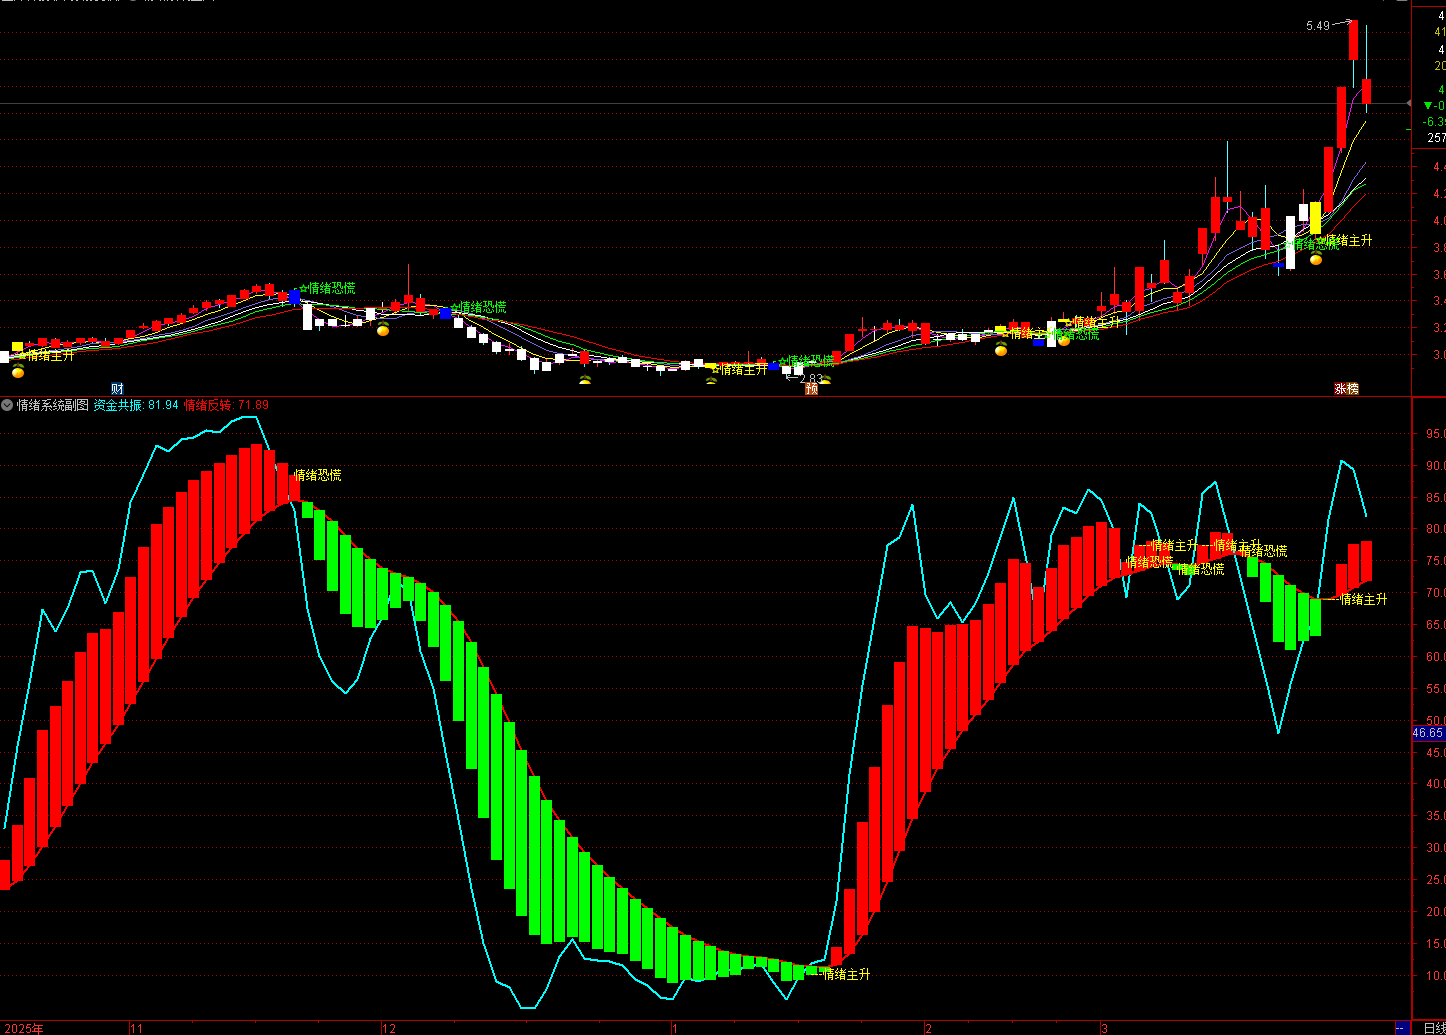
Task: Click the 涨榜 marker on the date axis
Action: point(1346,388)
